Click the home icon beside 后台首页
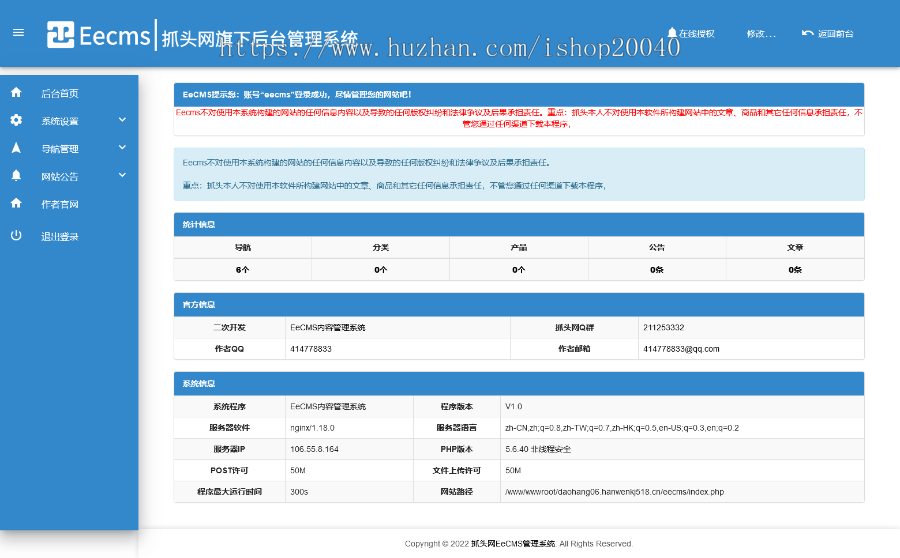Viewport: 900px width, 558px height. click(x=16, y=92)
